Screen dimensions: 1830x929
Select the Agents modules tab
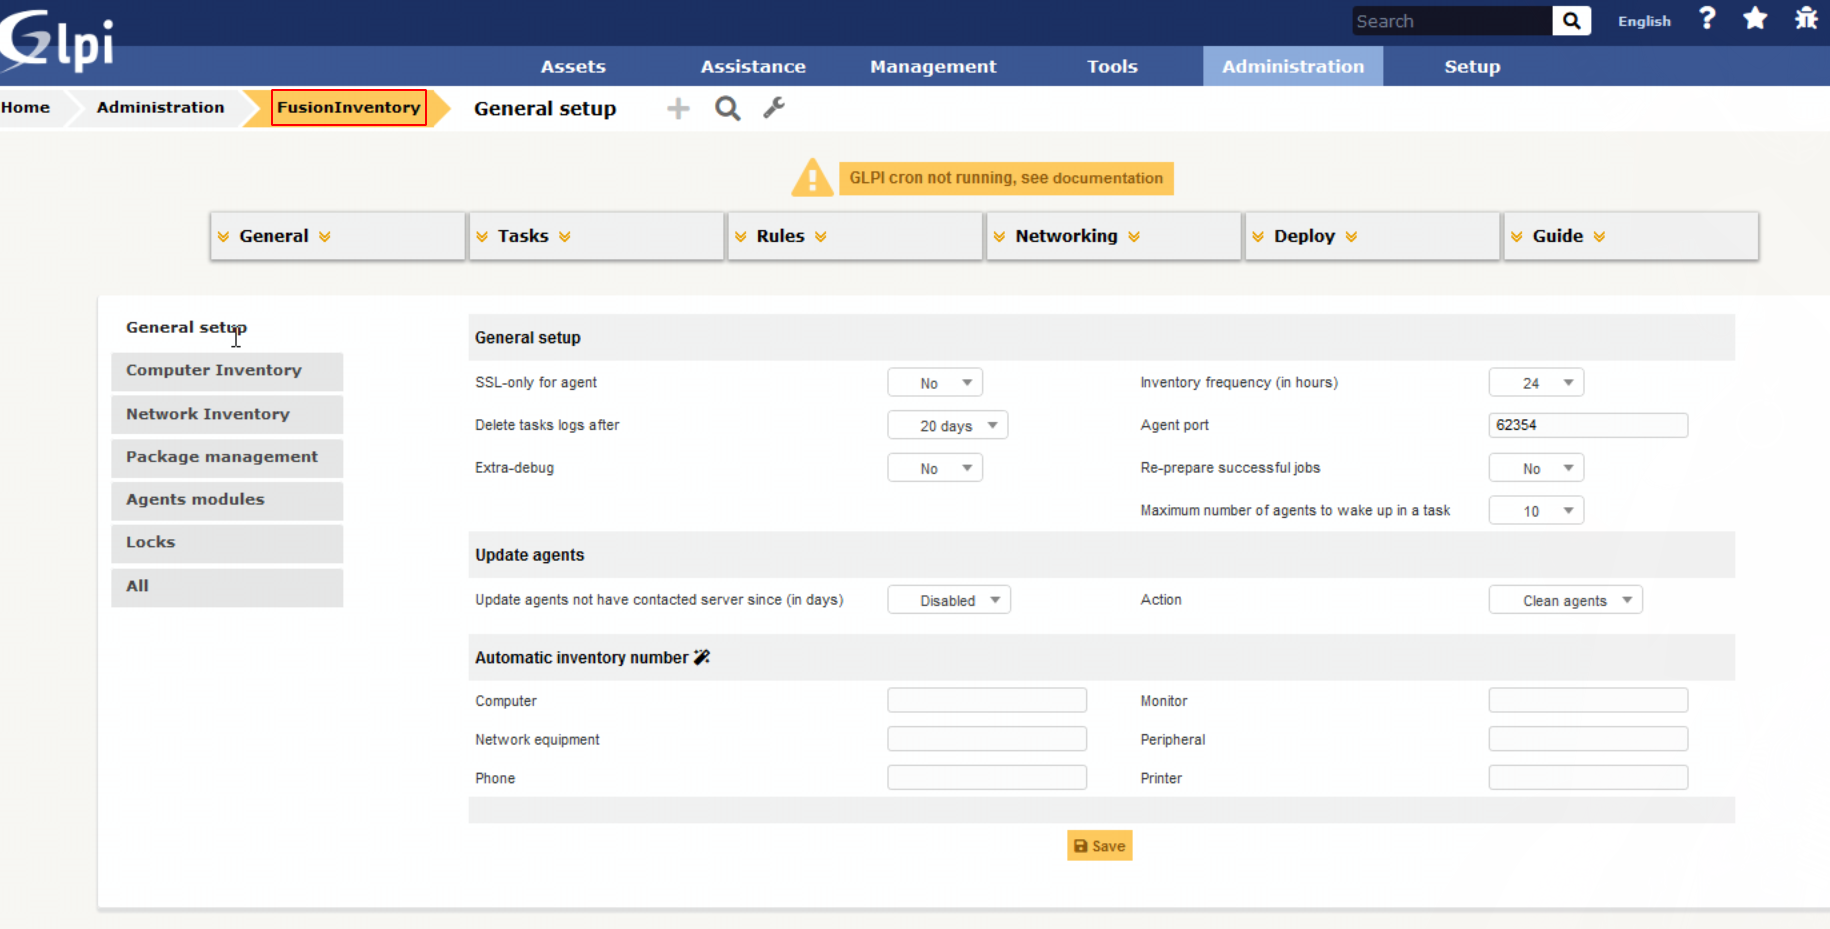tap(227, 500)
